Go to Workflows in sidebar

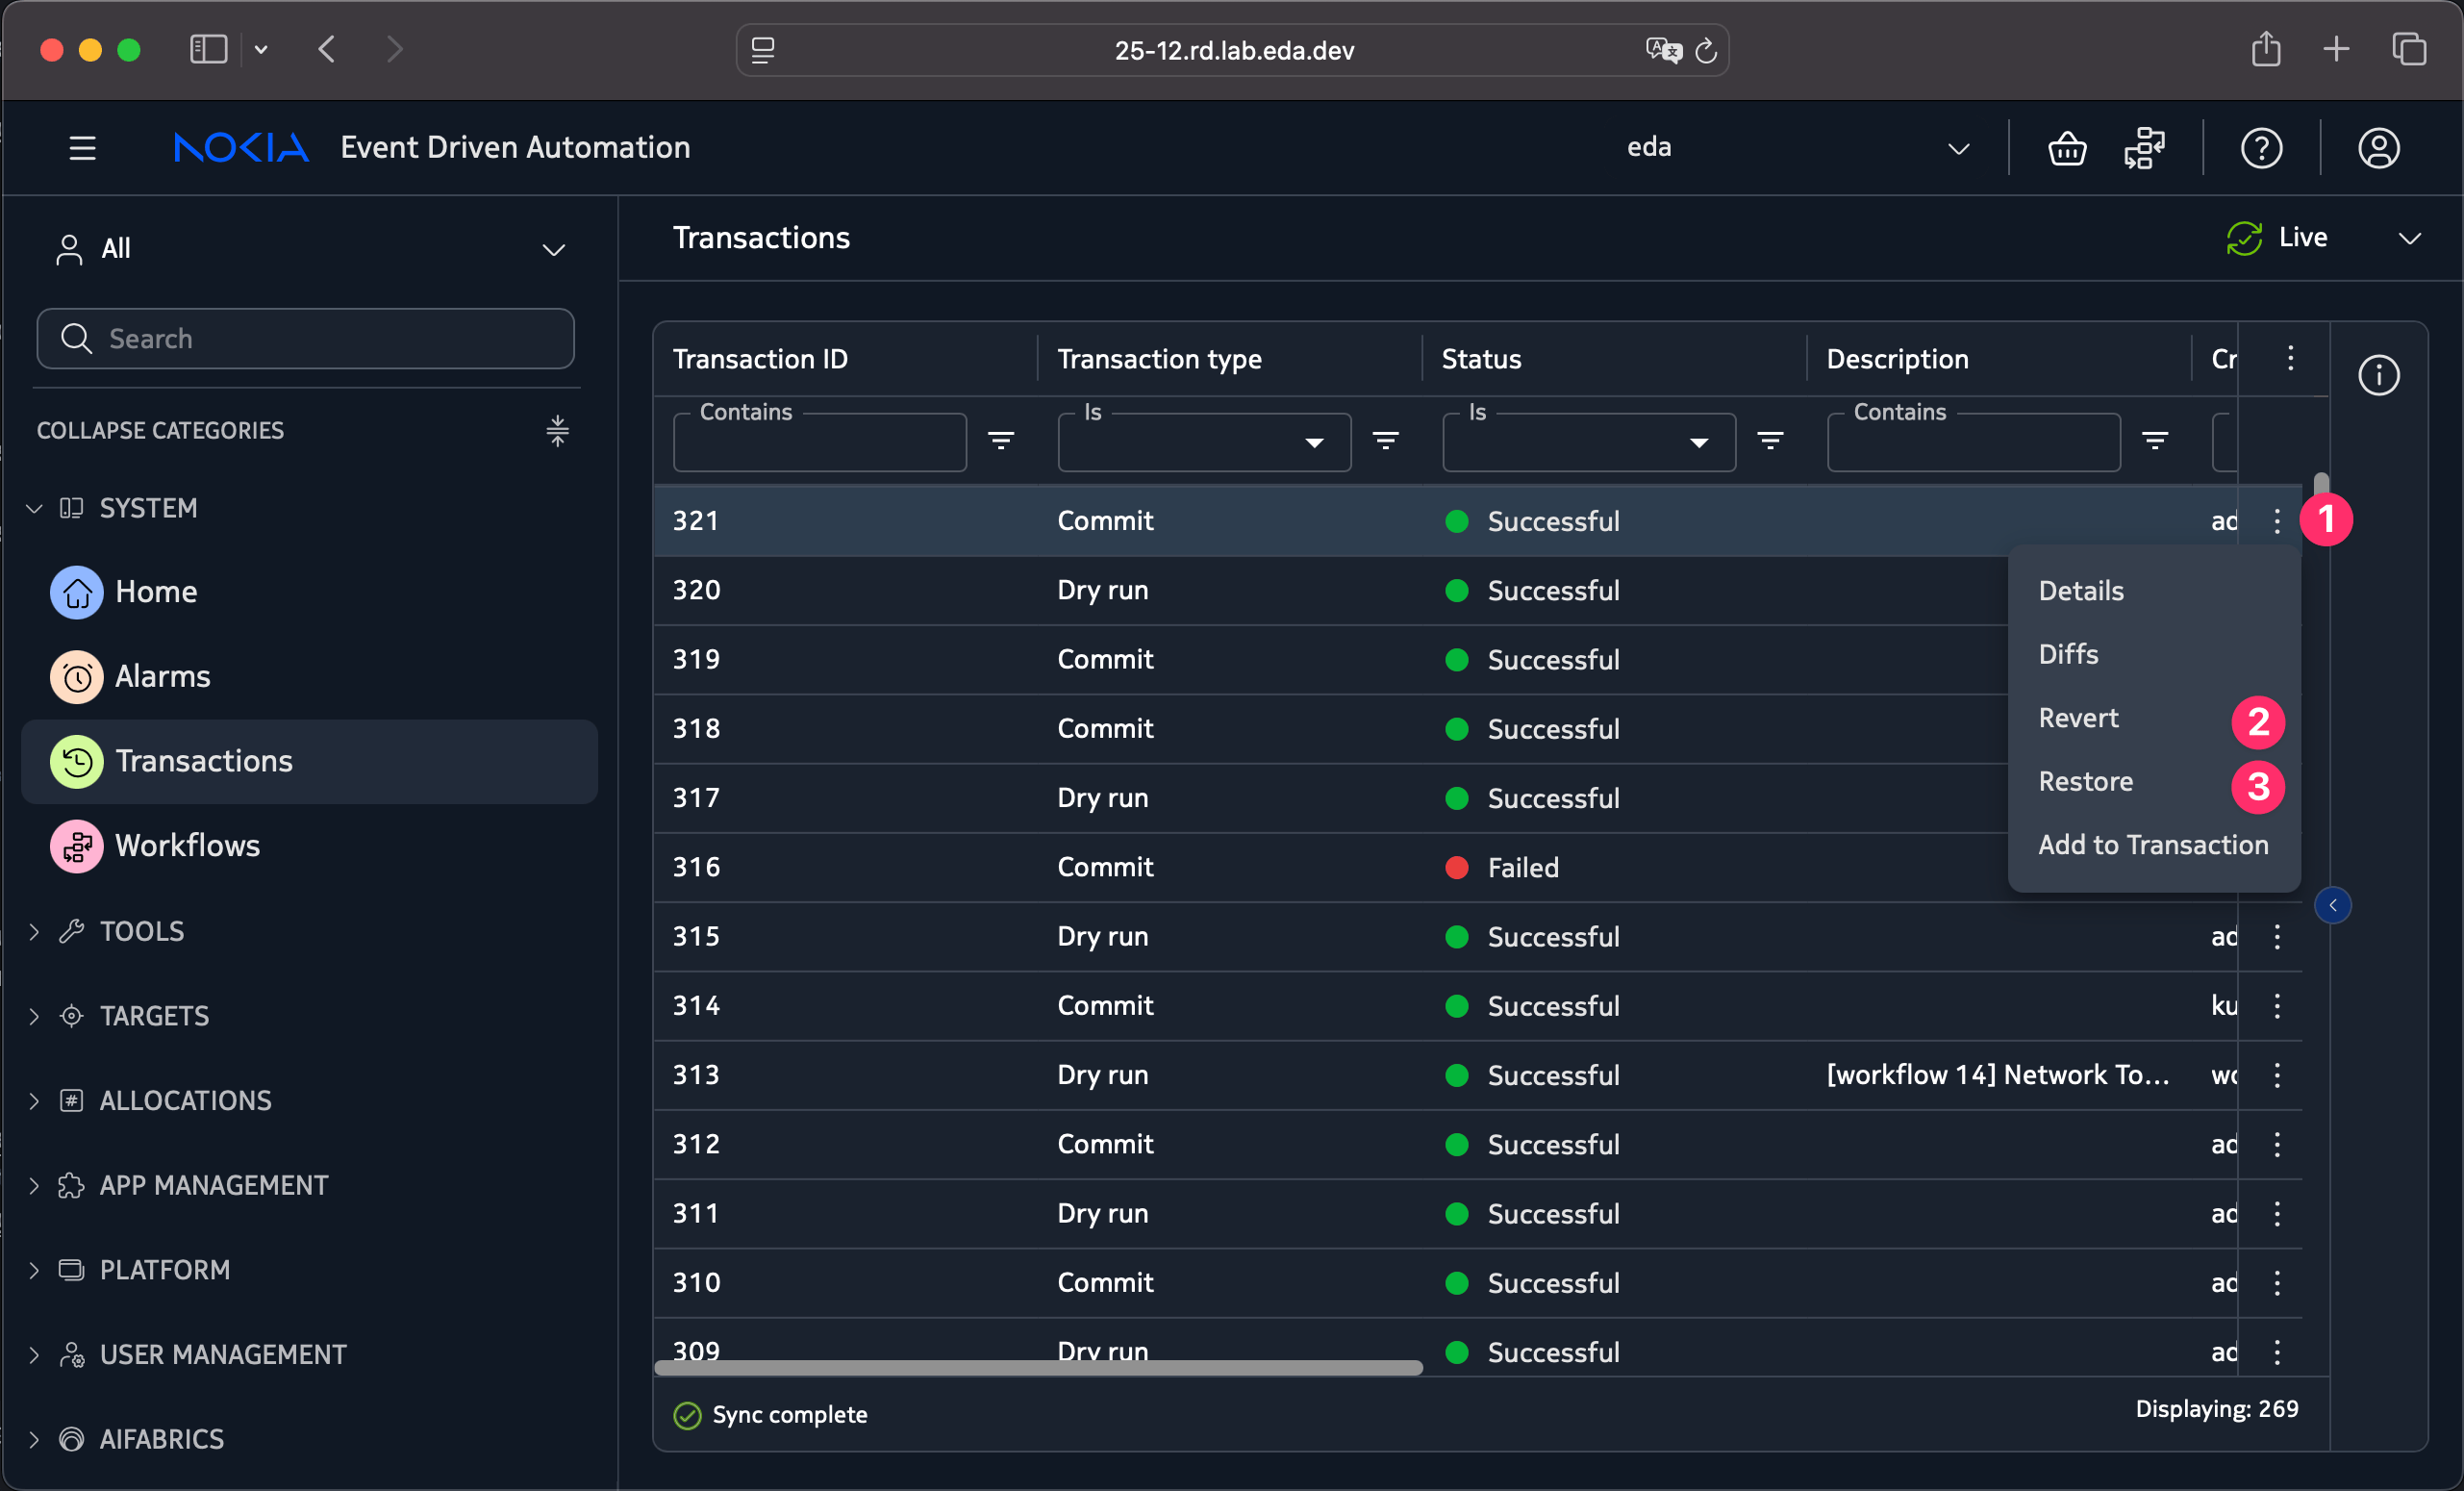[x=187, y=846]
